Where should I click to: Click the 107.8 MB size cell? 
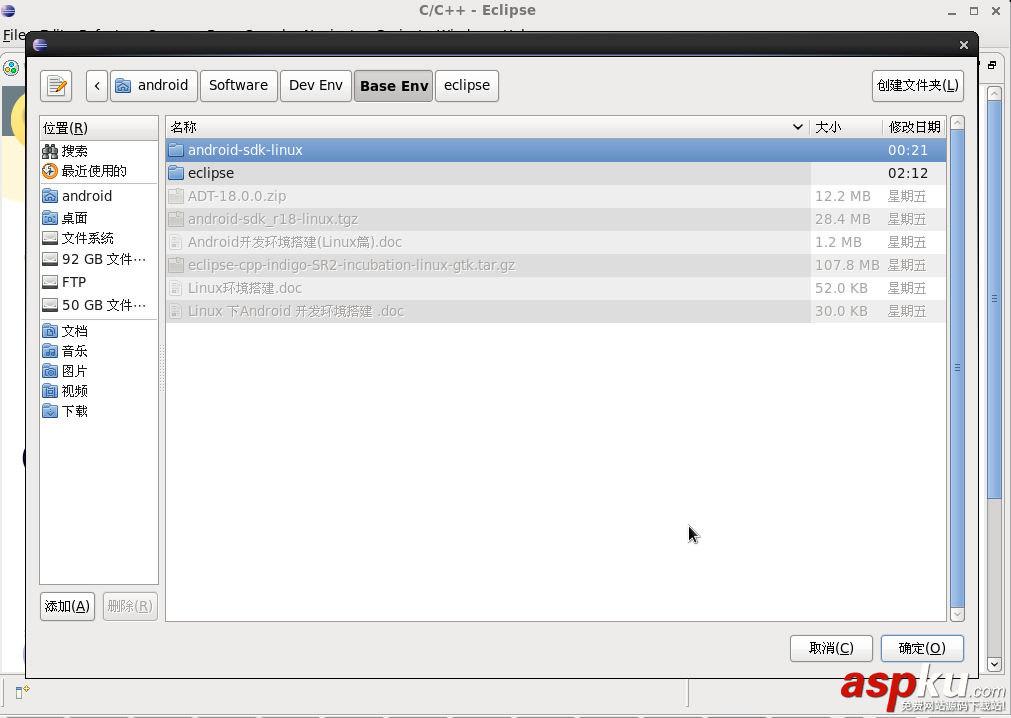[847, 265]
